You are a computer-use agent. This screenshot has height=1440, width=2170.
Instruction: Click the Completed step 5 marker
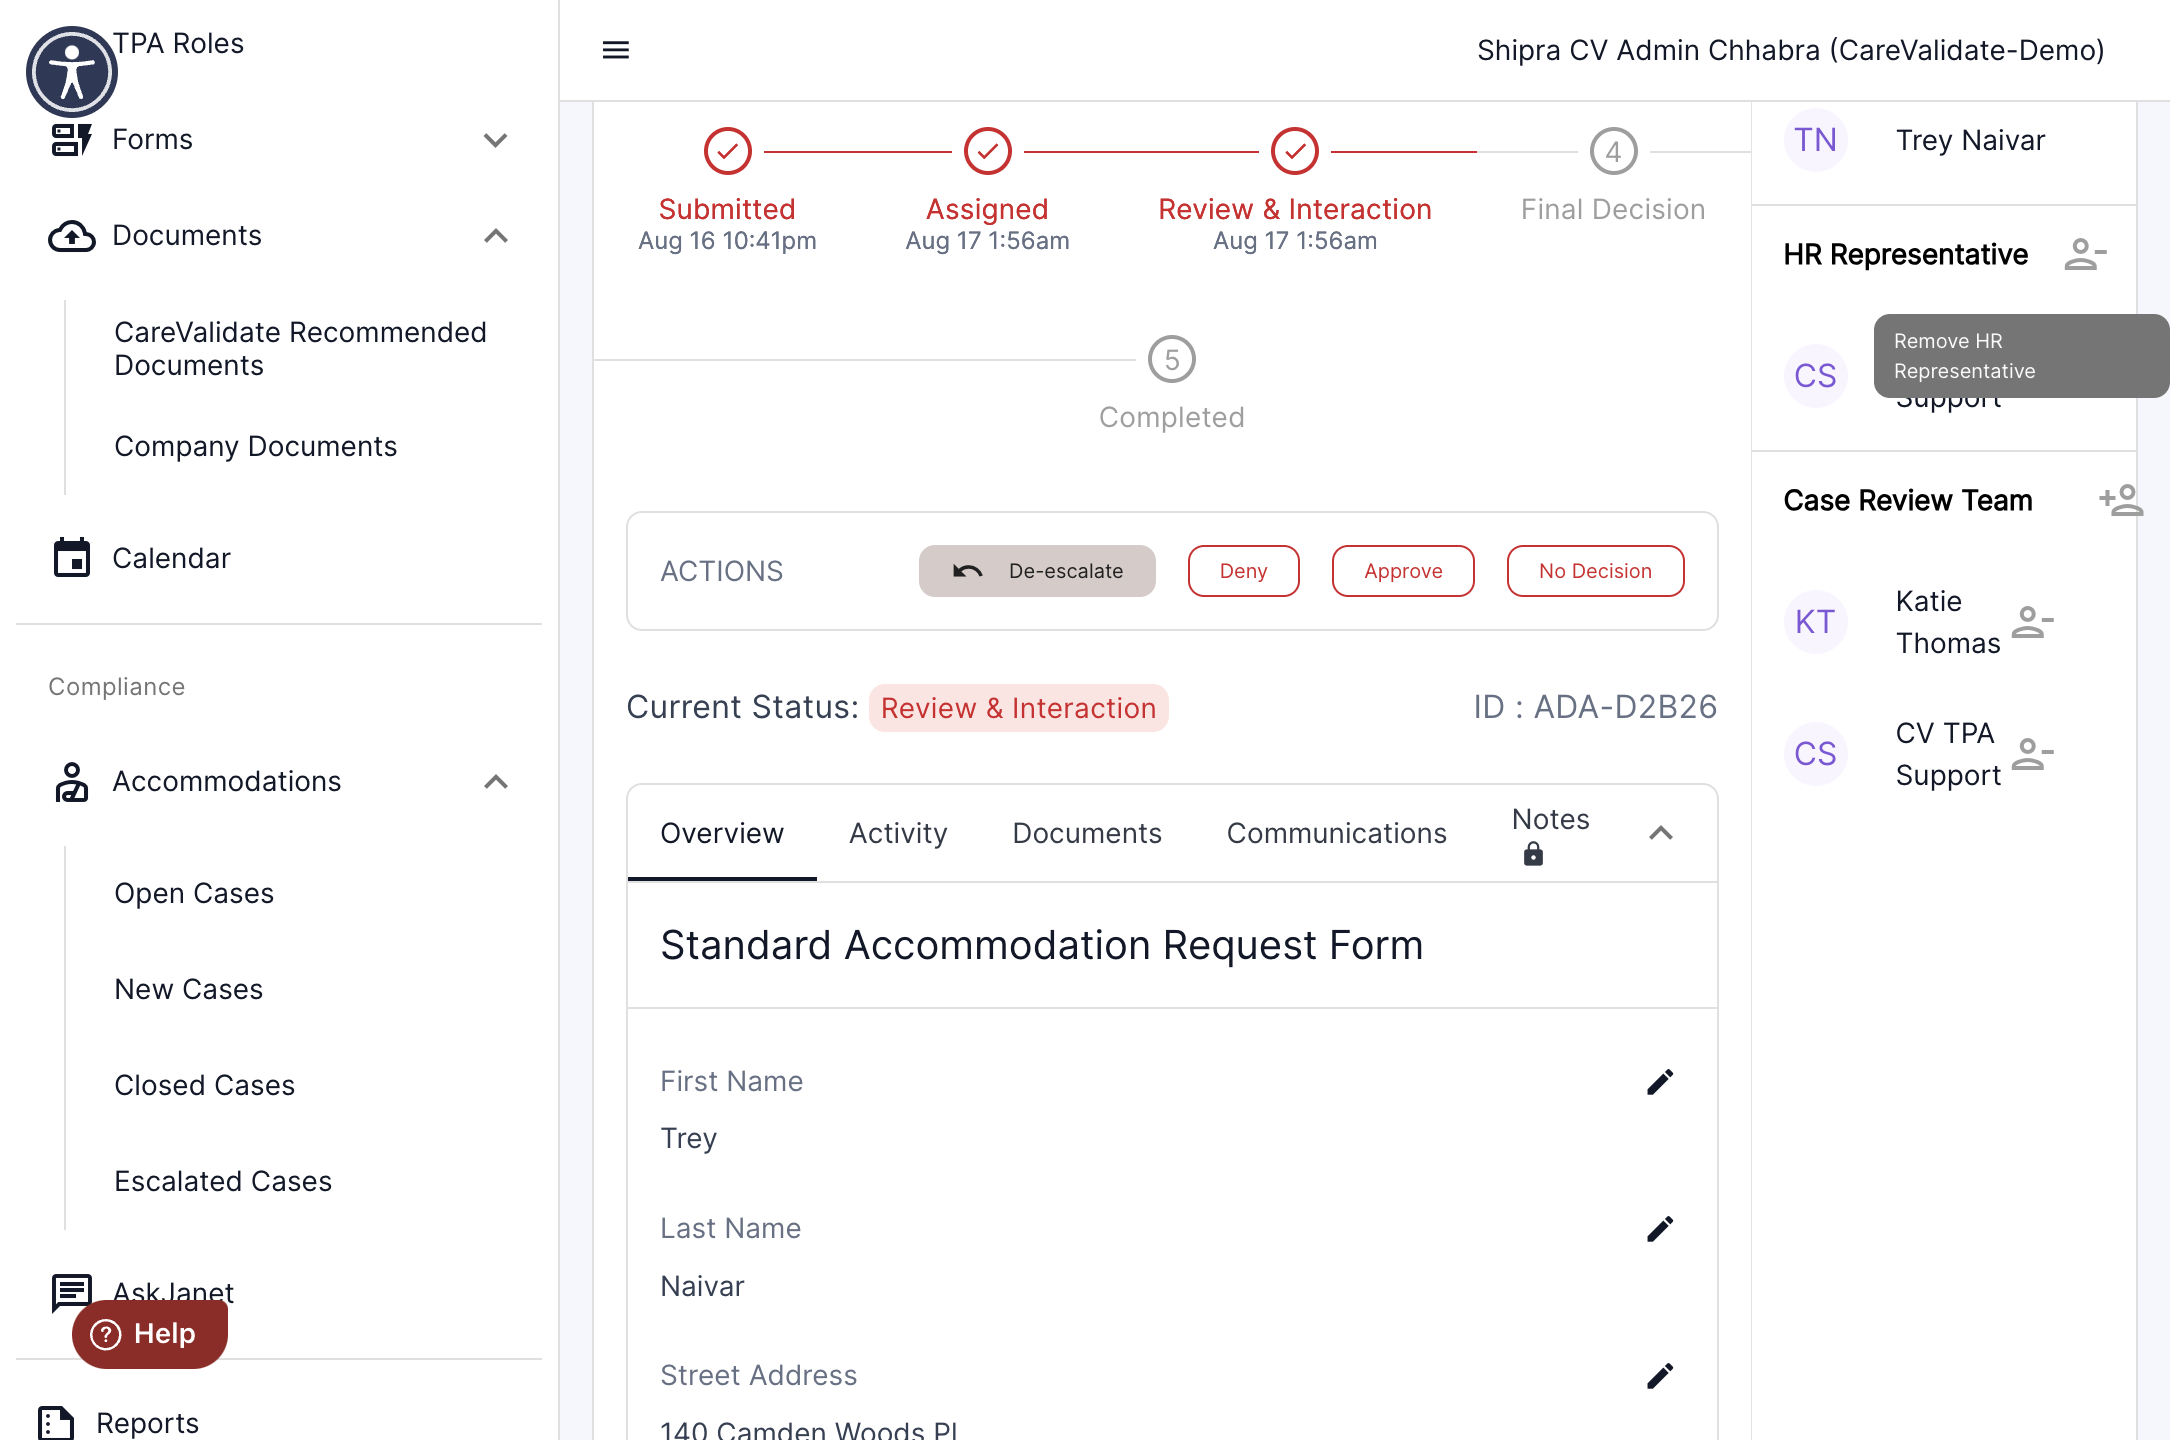click(1172, 360)
